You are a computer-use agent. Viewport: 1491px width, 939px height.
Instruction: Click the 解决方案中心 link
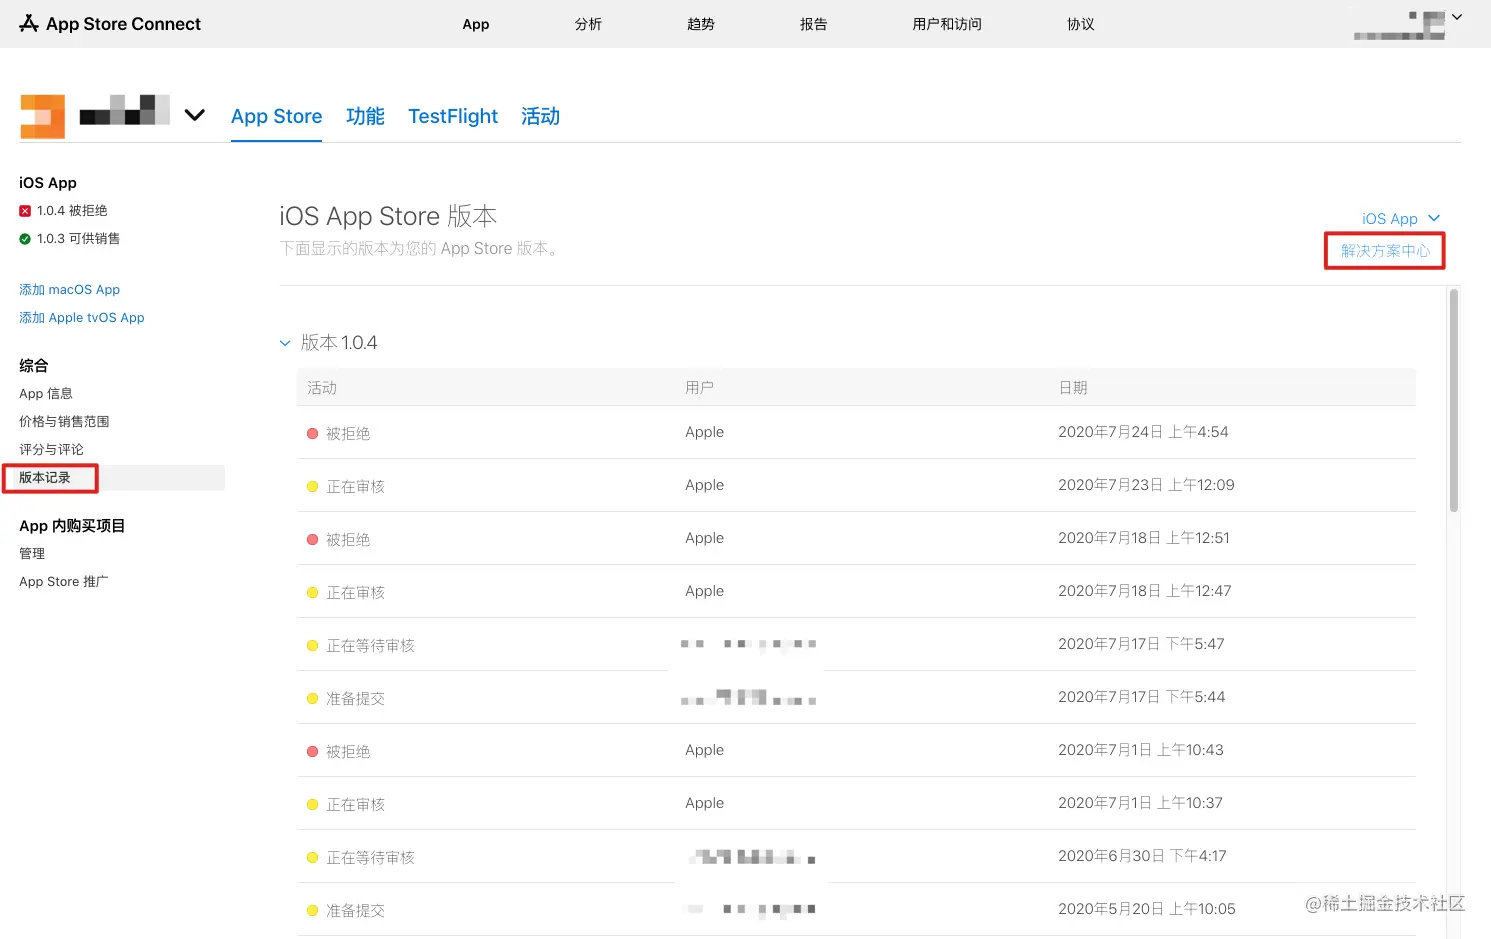[1385, 251]
